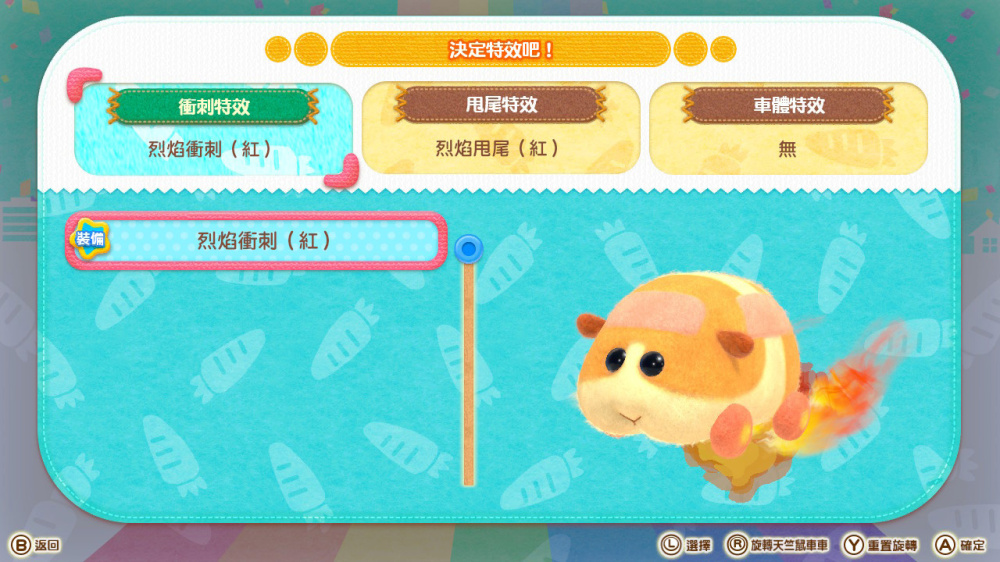Viewport: 1000px width, 562px height.
Task: Select the 衝刺特效 tab
Action: click(214, 129)
